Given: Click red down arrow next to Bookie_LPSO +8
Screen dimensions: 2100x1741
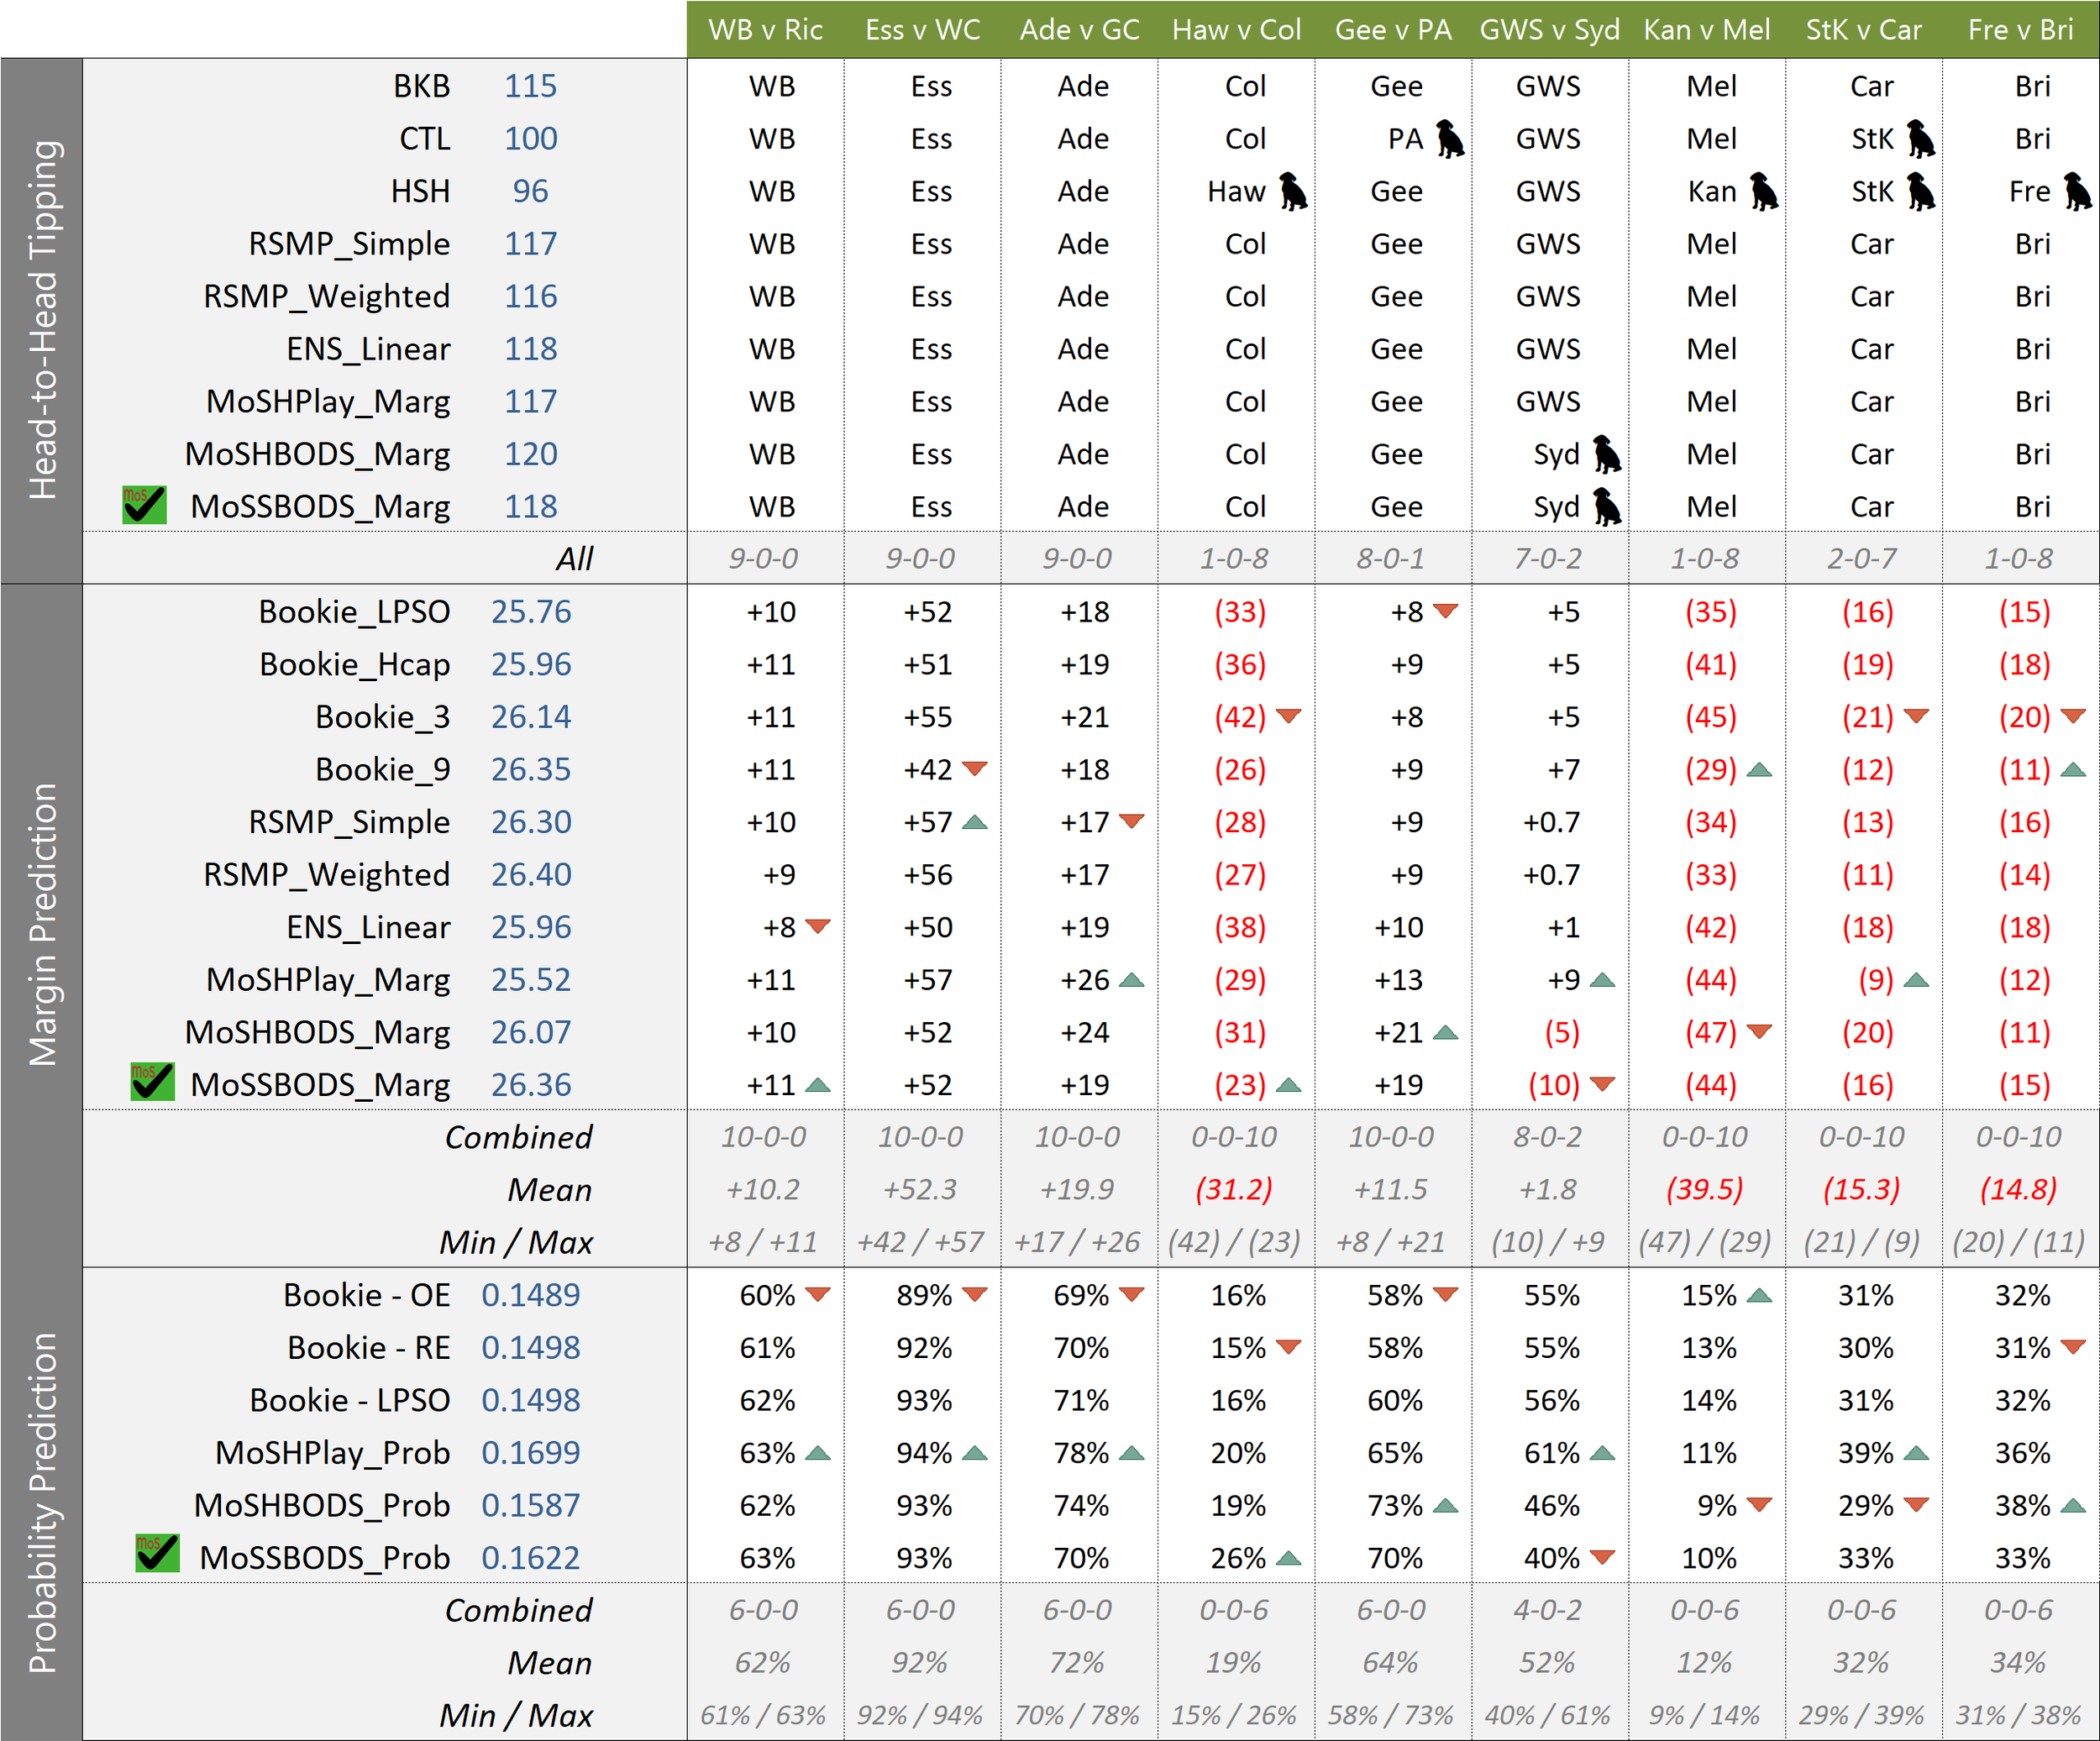Looking at the screenshot, I should (x=1445, y=610).
